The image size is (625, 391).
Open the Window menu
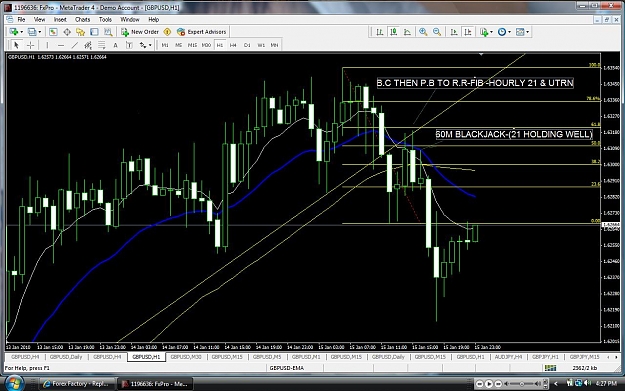coord(130,20)
